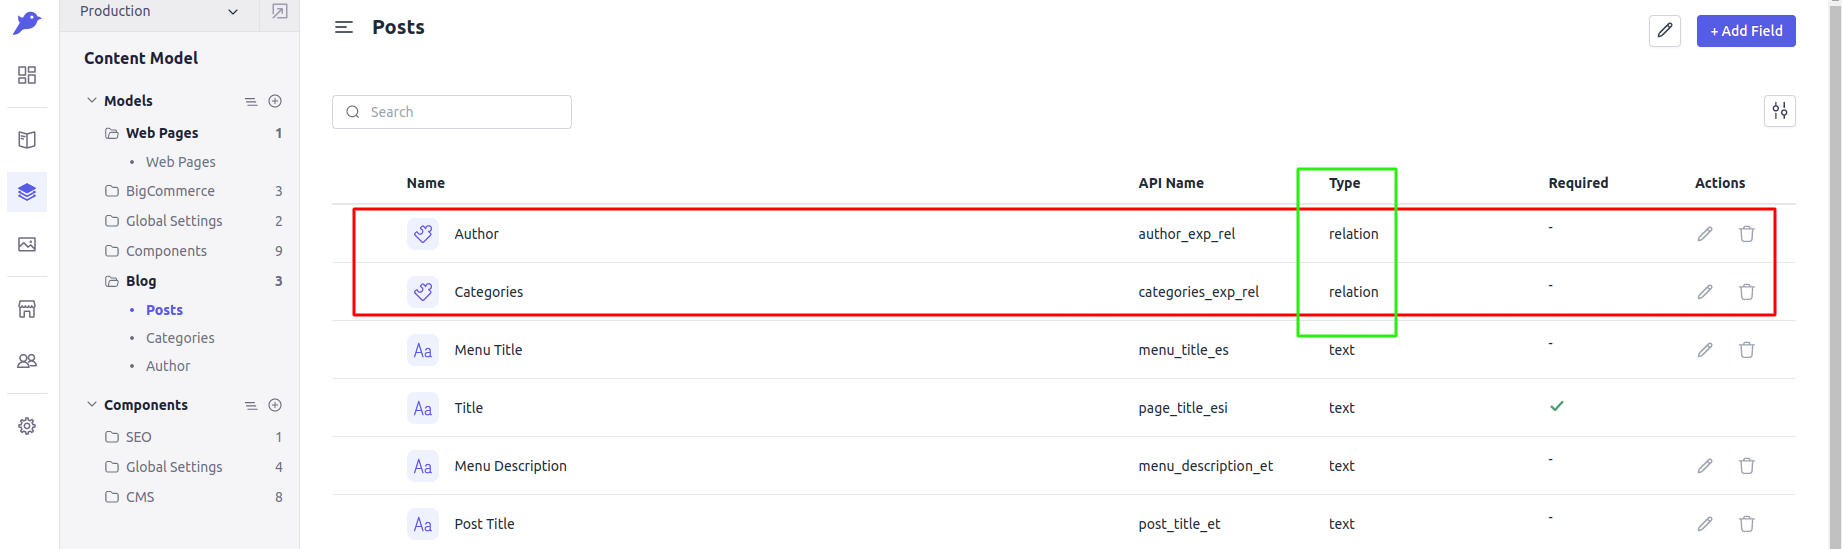
Task: Edit the Categories field
Action: (x=1705, y=292)
